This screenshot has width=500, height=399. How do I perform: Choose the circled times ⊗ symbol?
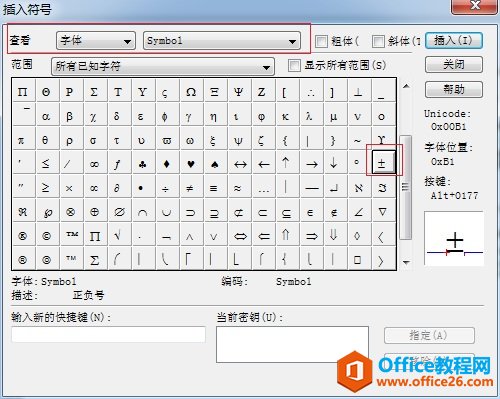70,211
